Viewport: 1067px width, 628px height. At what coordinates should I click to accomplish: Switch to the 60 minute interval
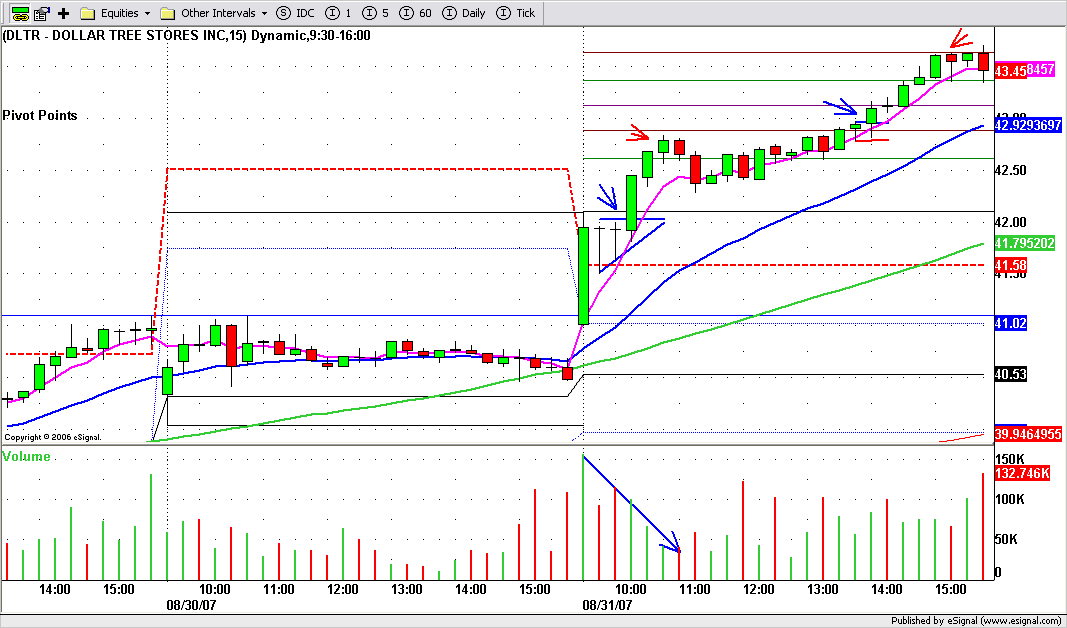(415, 13)
